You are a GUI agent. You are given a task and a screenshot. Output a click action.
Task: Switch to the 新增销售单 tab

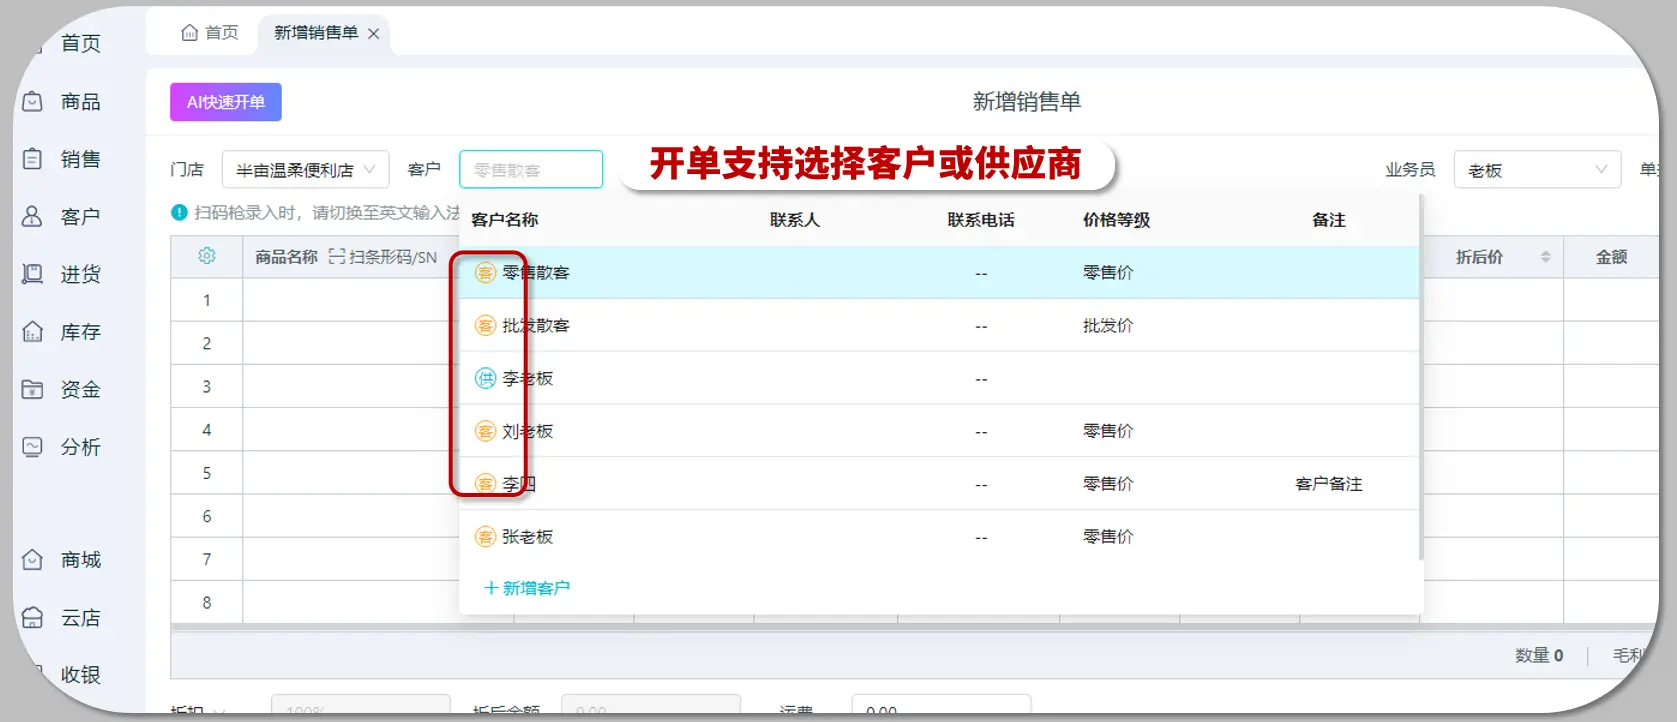point(316,33)
